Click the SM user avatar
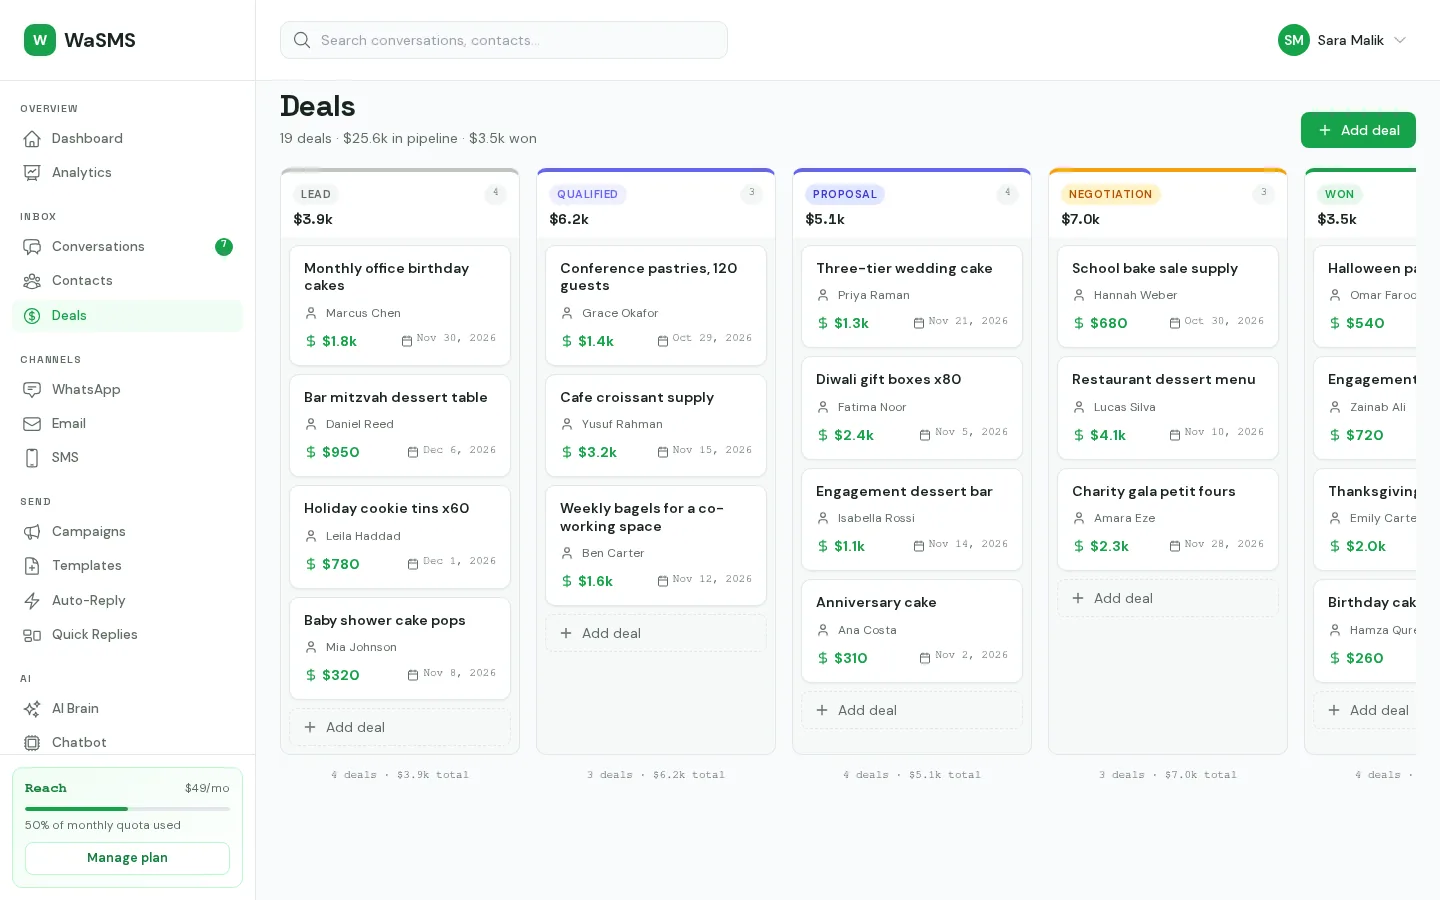Image resolution: width=1440 pixels, height=900 pixels. click(1294, 40)
